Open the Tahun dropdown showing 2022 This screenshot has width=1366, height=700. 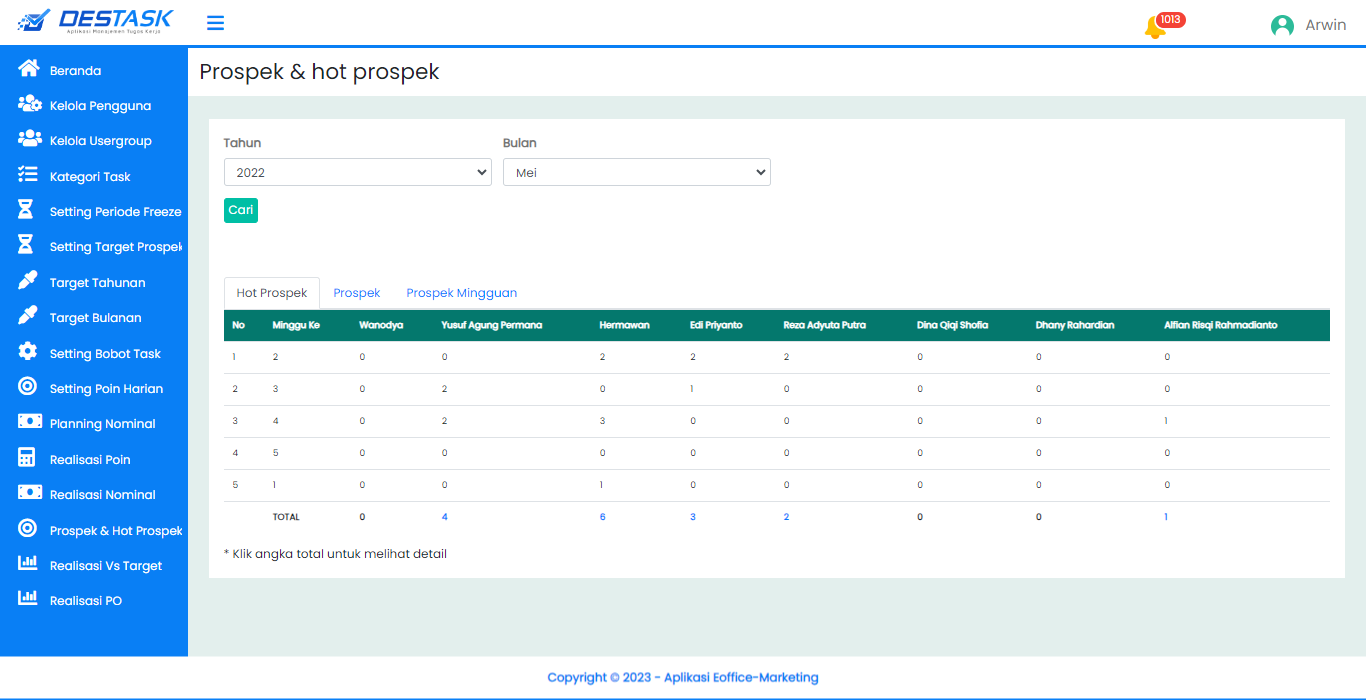357,172
